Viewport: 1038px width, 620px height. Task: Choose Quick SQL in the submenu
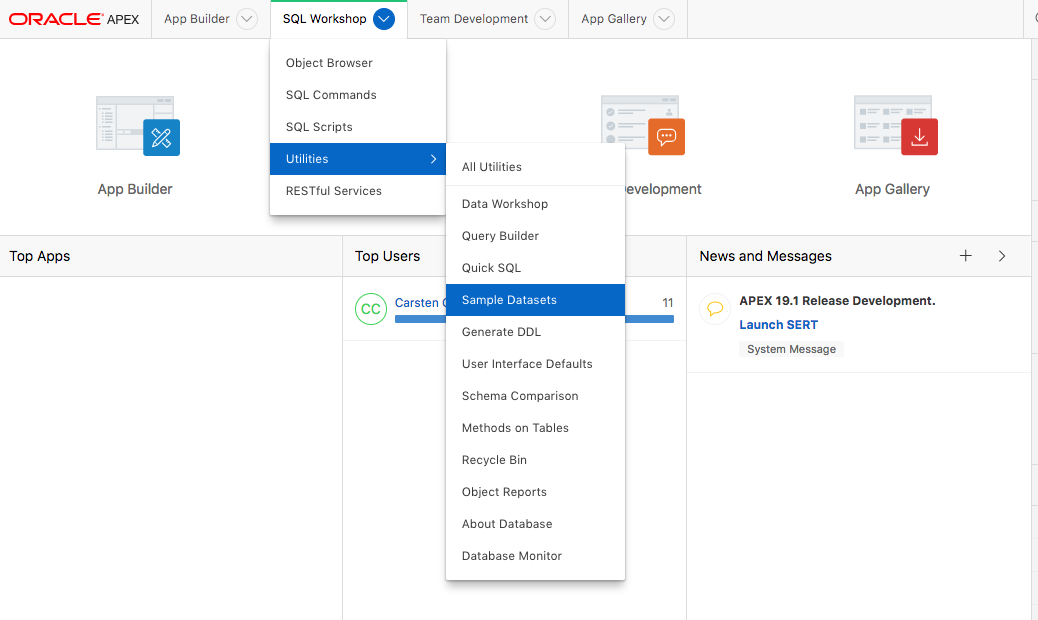pyautogui.click(x=491, y=268)
